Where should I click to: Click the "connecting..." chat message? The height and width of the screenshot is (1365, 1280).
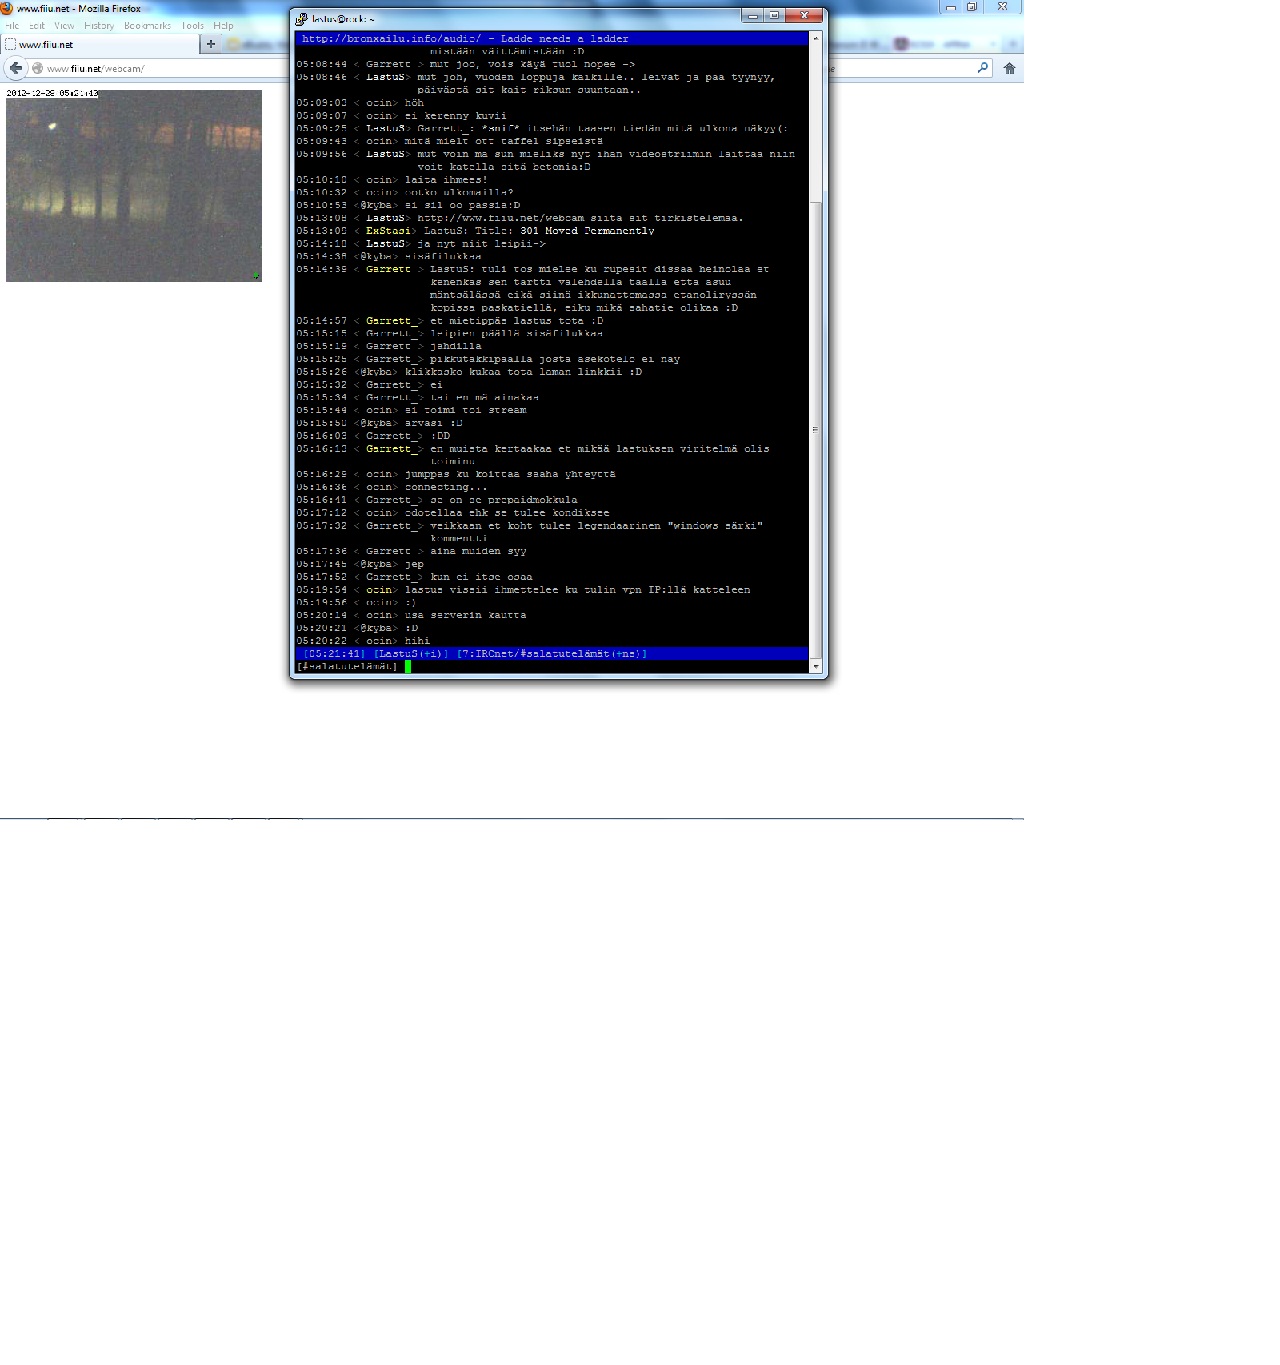(x=445, y=487)
